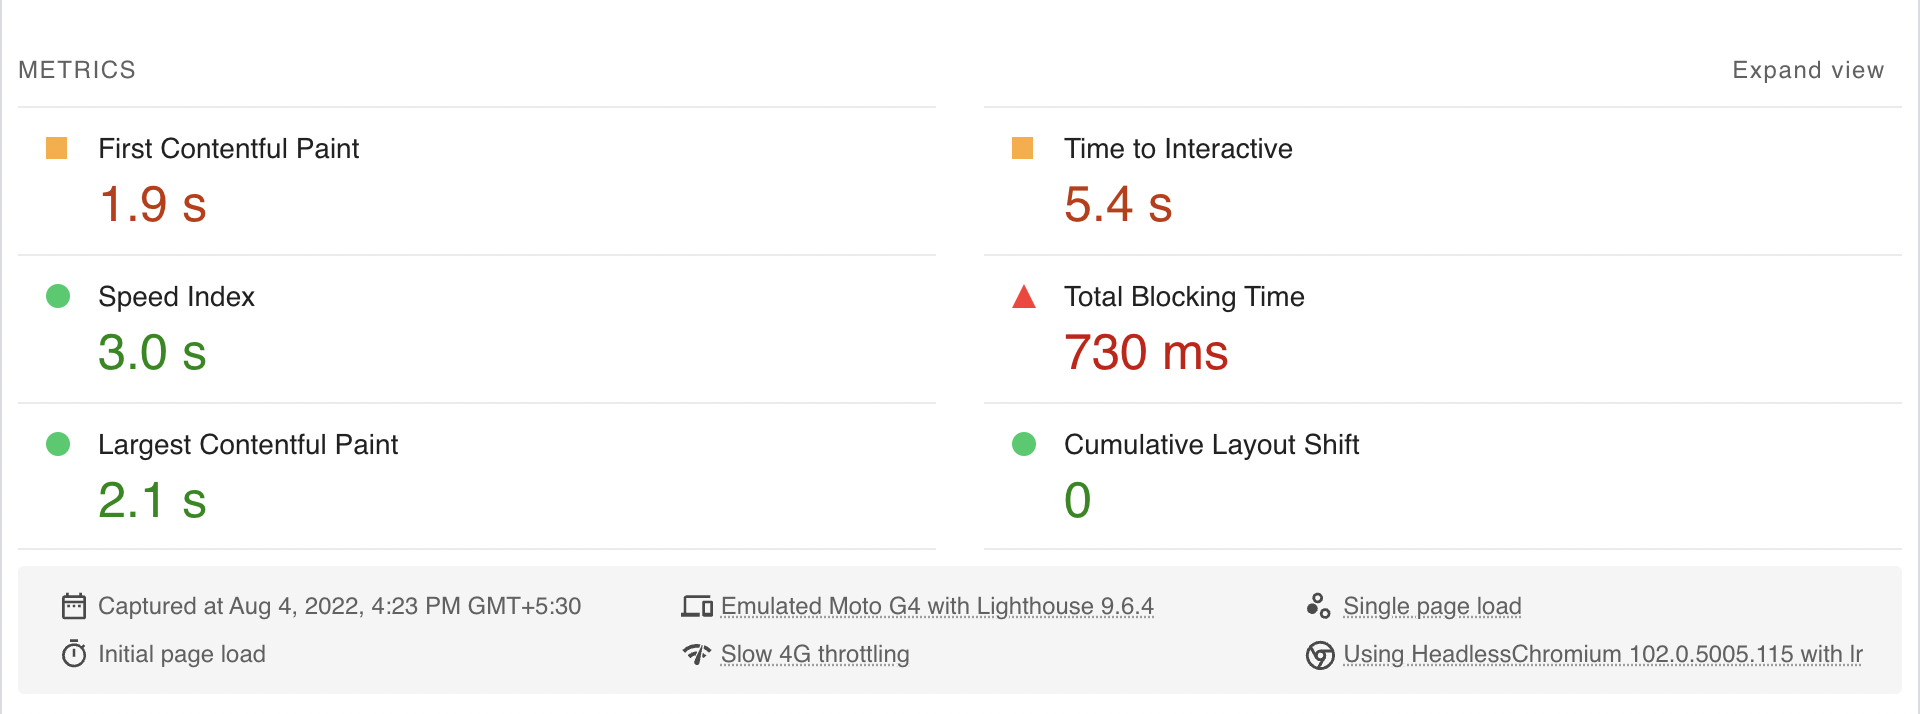Select the 3.0 s metric value
1920x714 pixels.
point(152,352)
